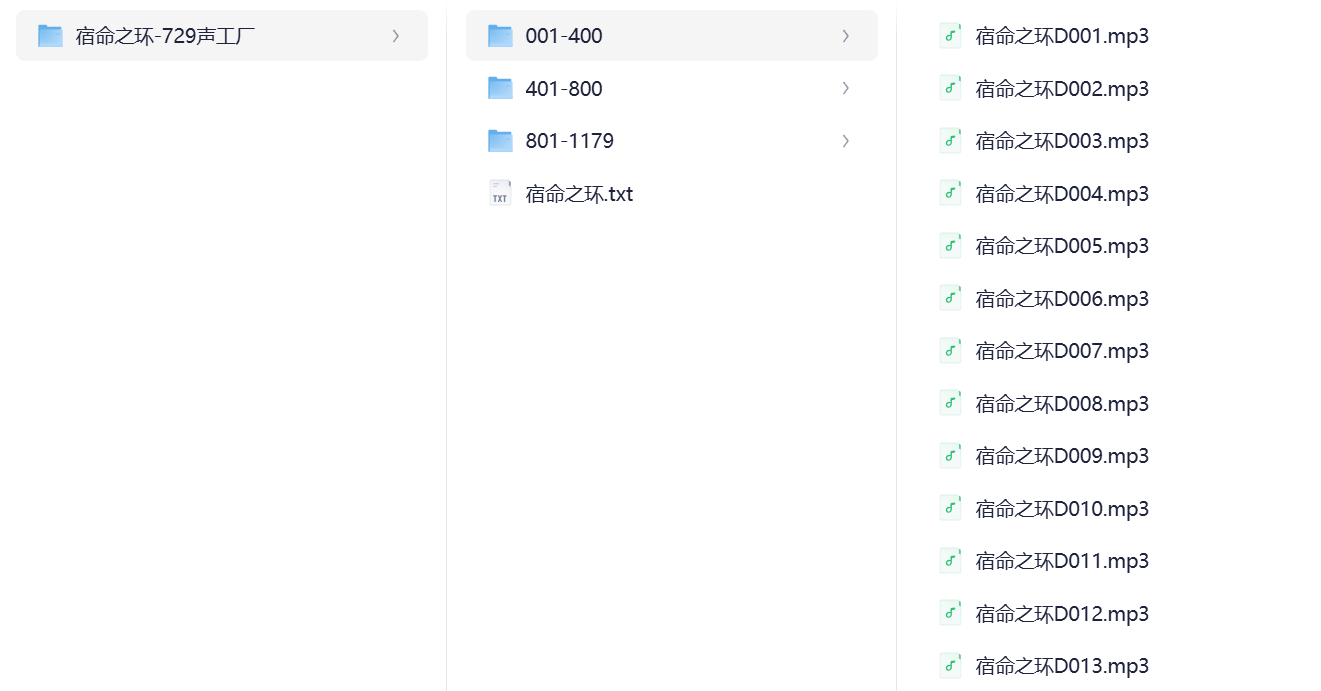
Task: Select file name 宿命之环D009.mp3
Action: point(1062,457)
